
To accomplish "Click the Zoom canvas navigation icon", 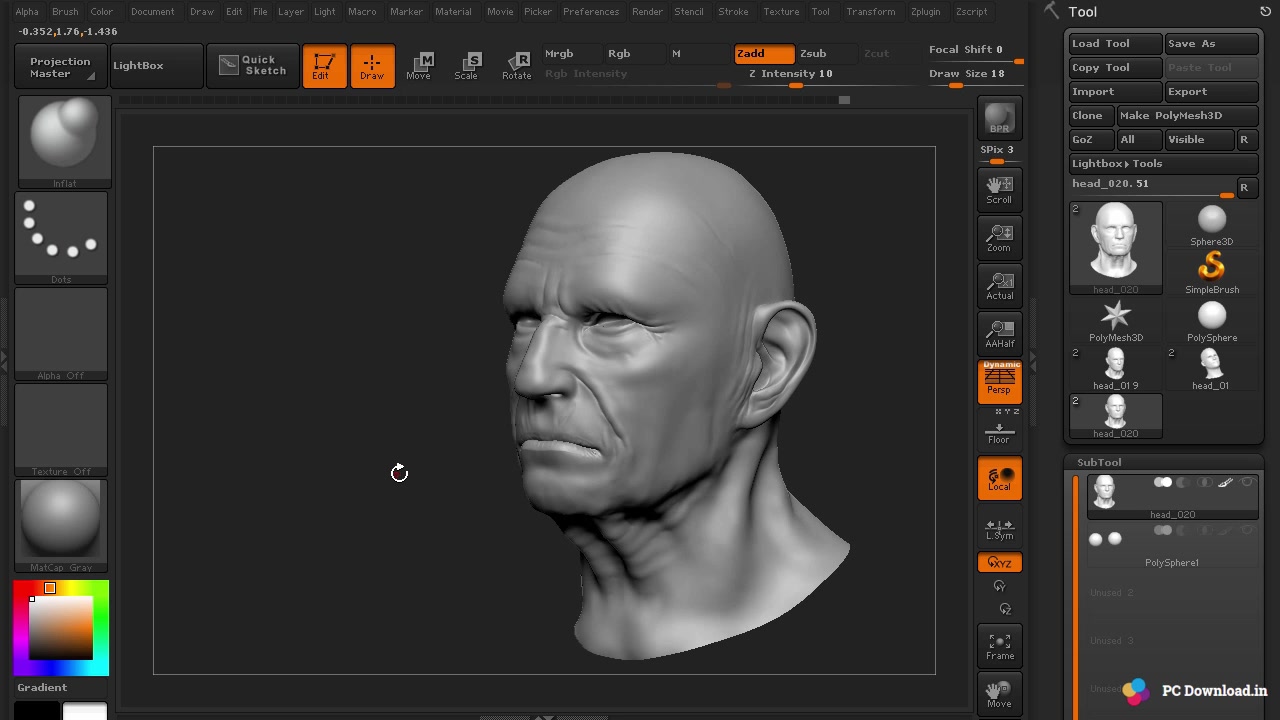I will [999, 237].
